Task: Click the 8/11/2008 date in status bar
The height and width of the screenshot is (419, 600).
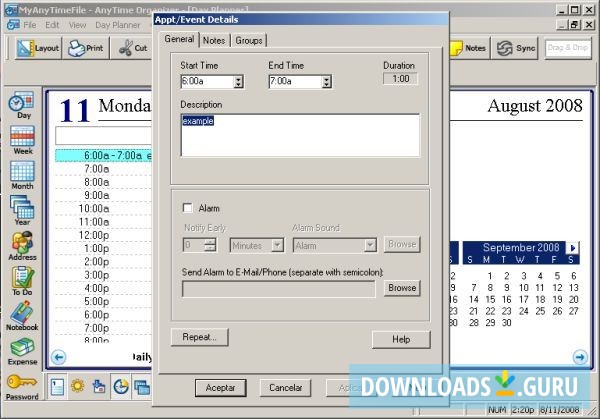Action: 559,410
